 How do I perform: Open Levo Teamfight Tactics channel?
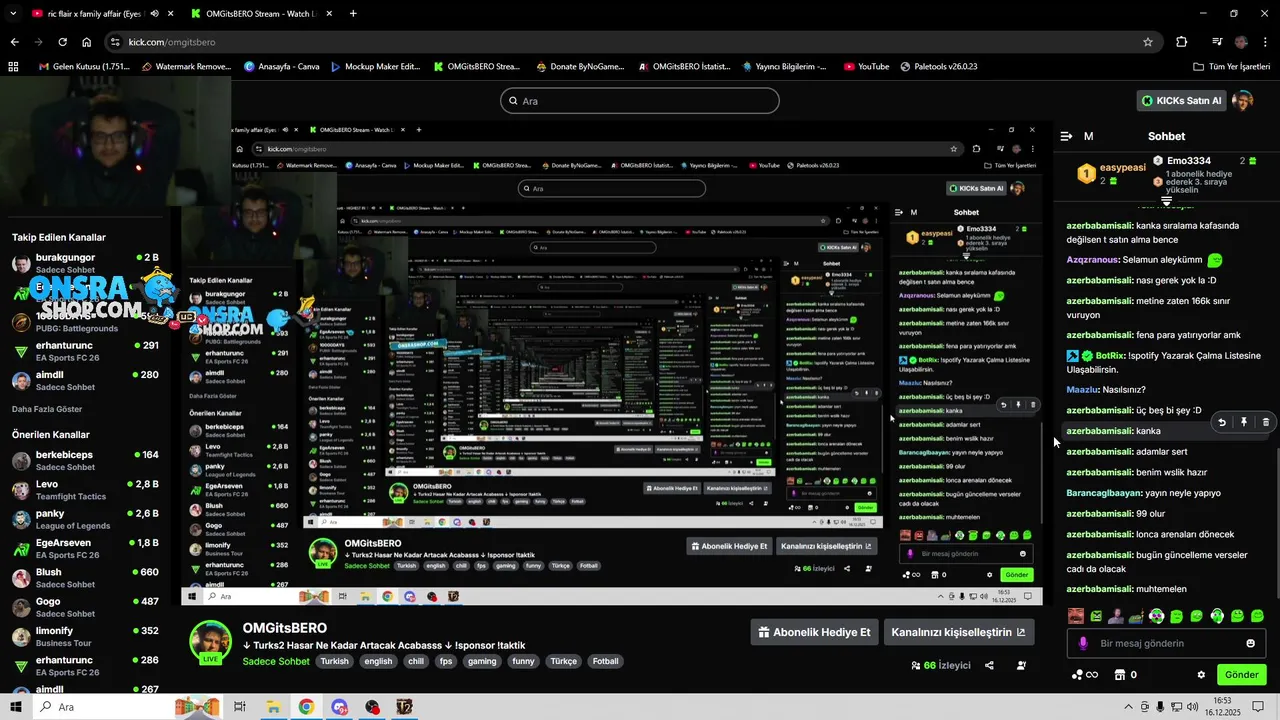coord(85,490)
